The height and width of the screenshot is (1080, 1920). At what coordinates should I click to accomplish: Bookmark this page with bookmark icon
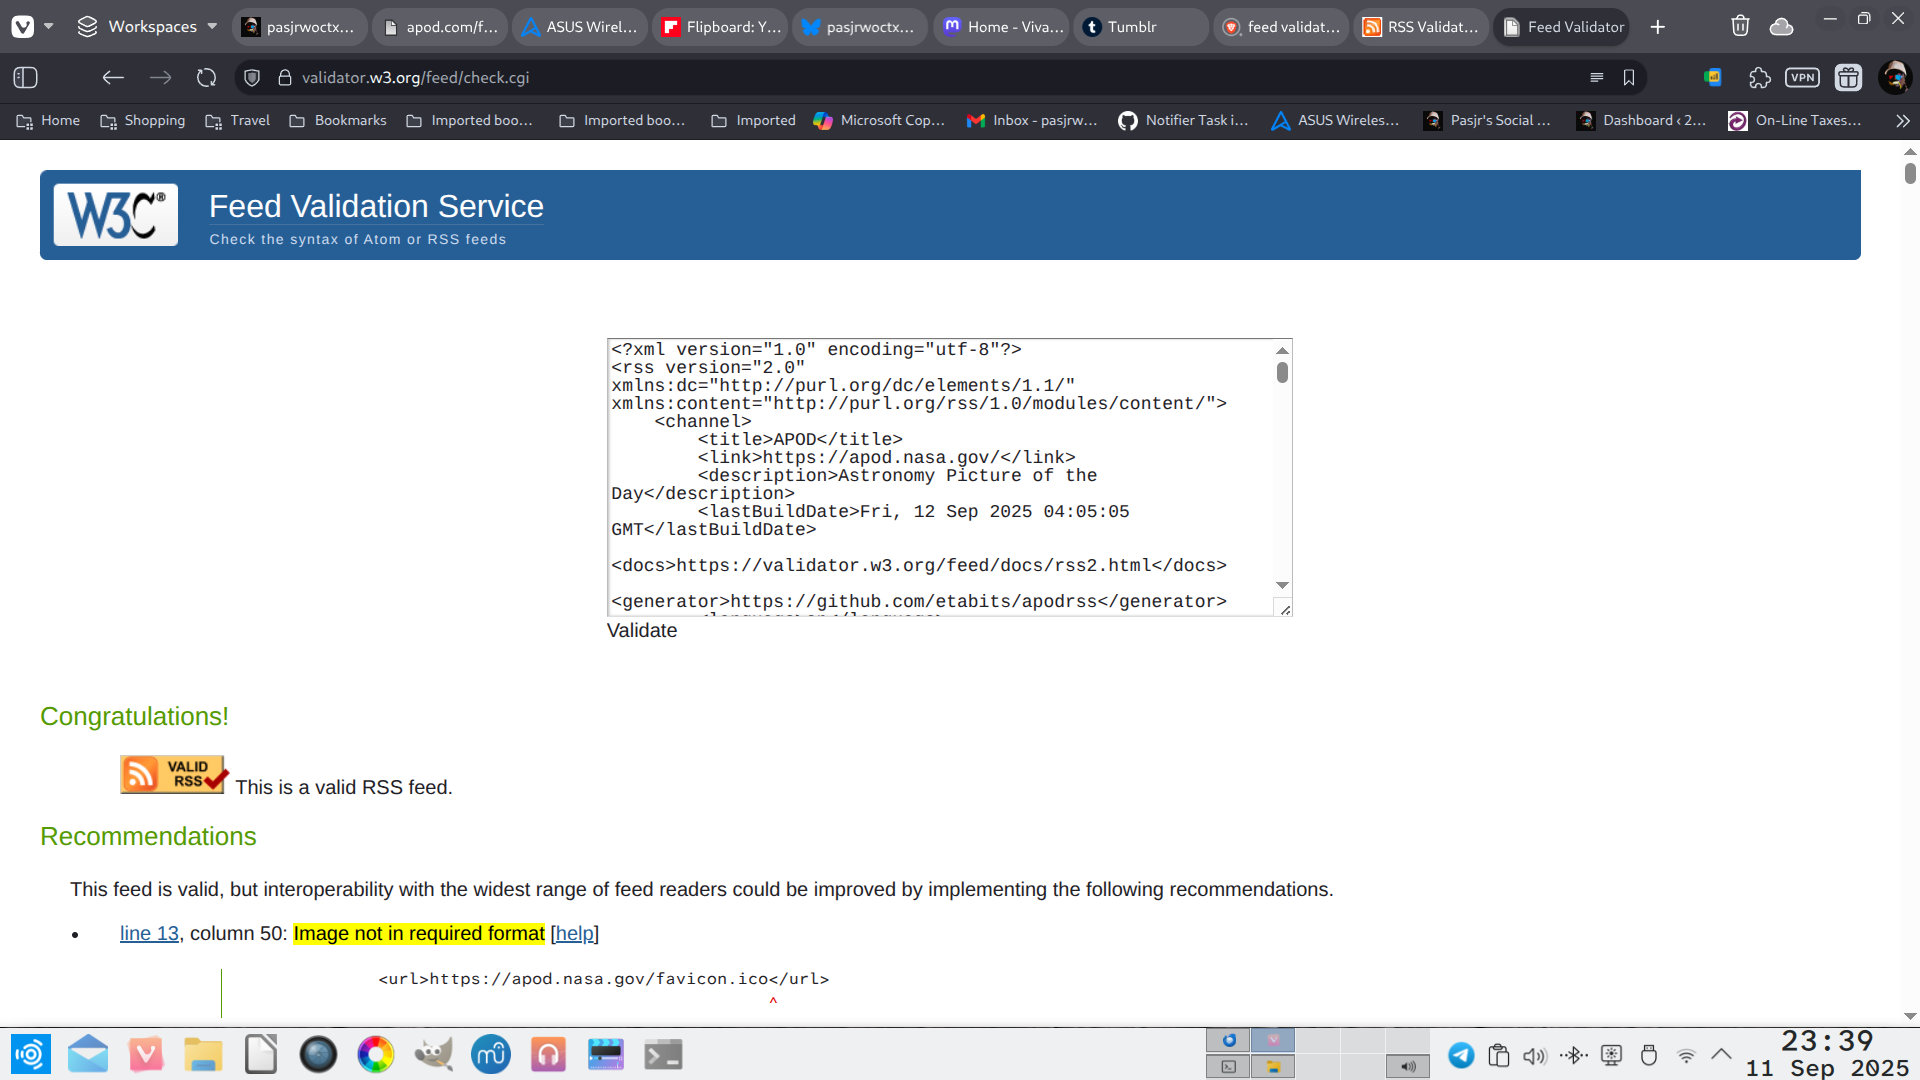[1629, 78]
